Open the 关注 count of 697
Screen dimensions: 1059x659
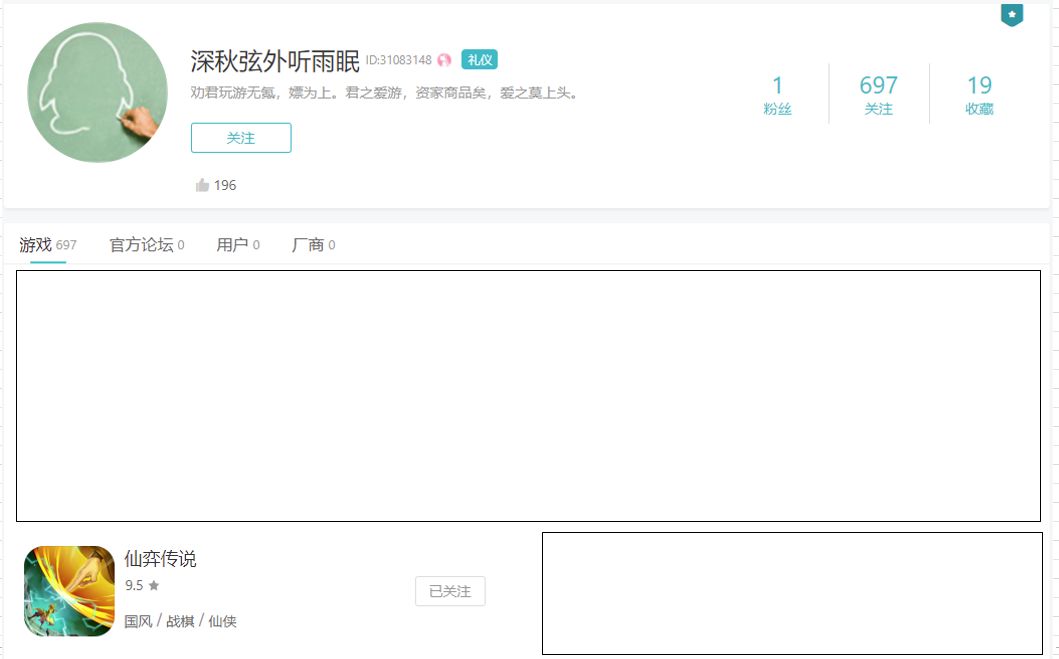879,95
